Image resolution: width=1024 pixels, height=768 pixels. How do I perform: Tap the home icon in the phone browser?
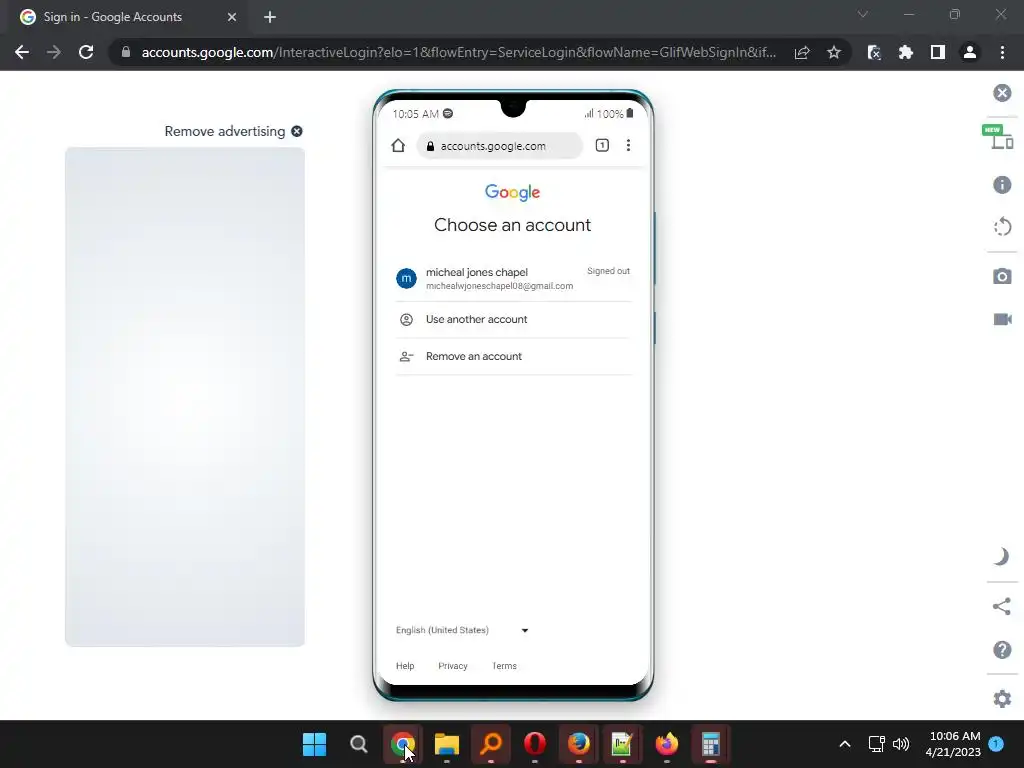click(x=398, y=146)
